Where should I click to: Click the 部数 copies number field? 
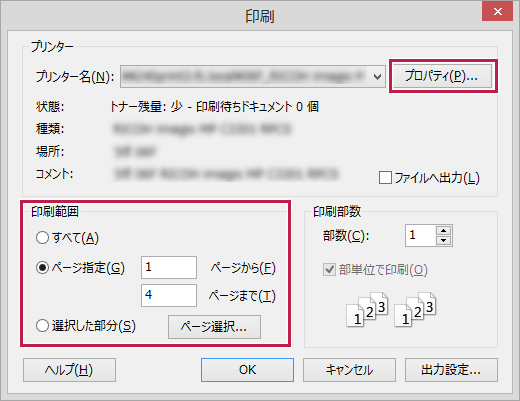point(421,235)
